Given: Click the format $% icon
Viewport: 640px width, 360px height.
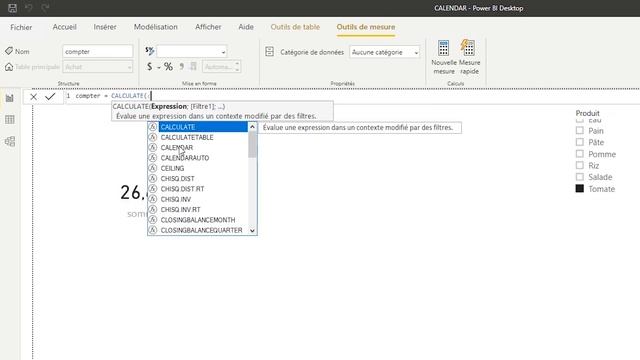Looking at the screenshot, I should point(150,51).
